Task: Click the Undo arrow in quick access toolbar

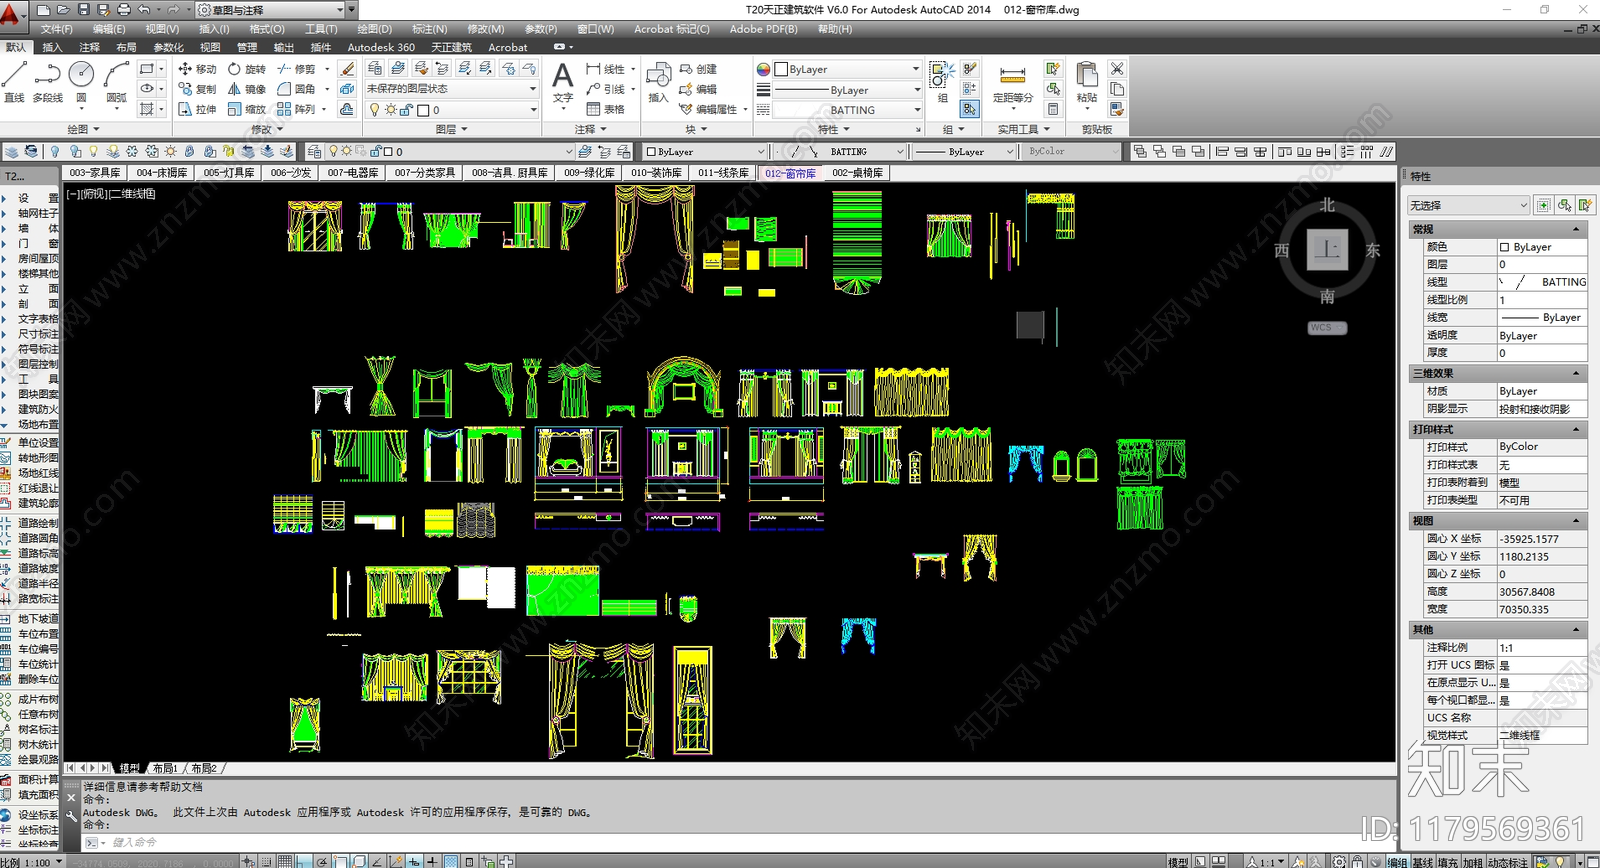Action: pyautogui.click(x=144, y=9)
